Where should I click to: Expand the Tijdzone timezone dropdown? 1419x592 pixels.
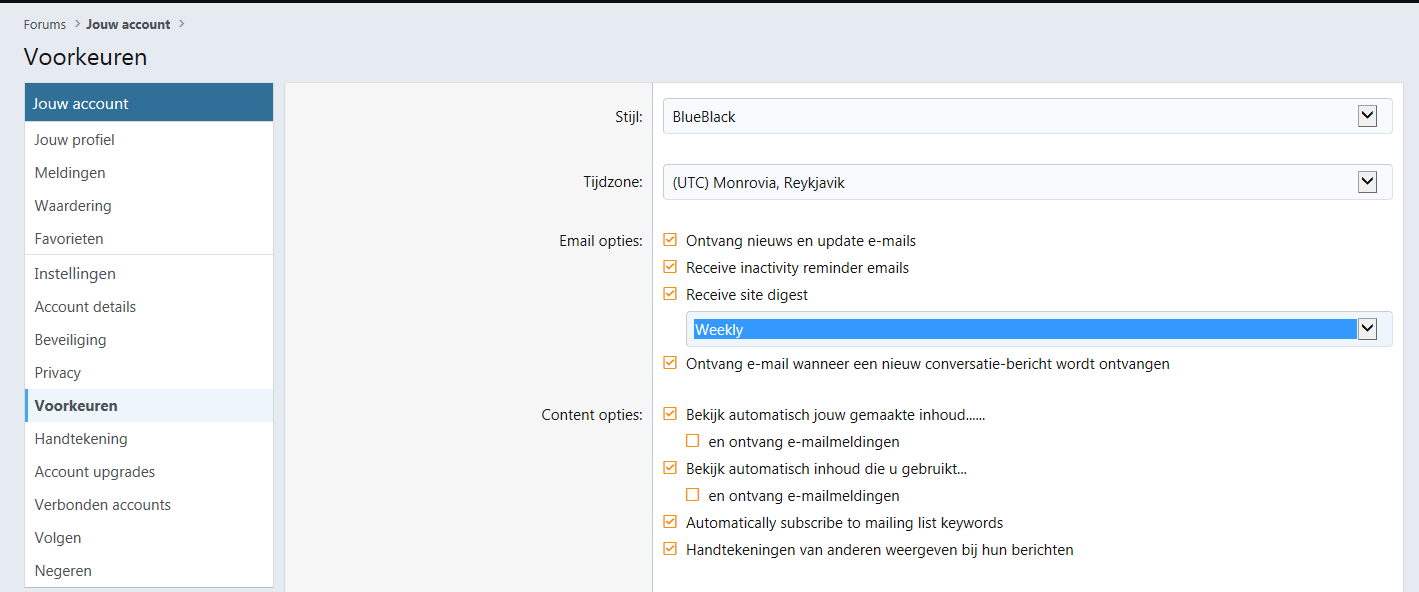tap(1026, 183)
